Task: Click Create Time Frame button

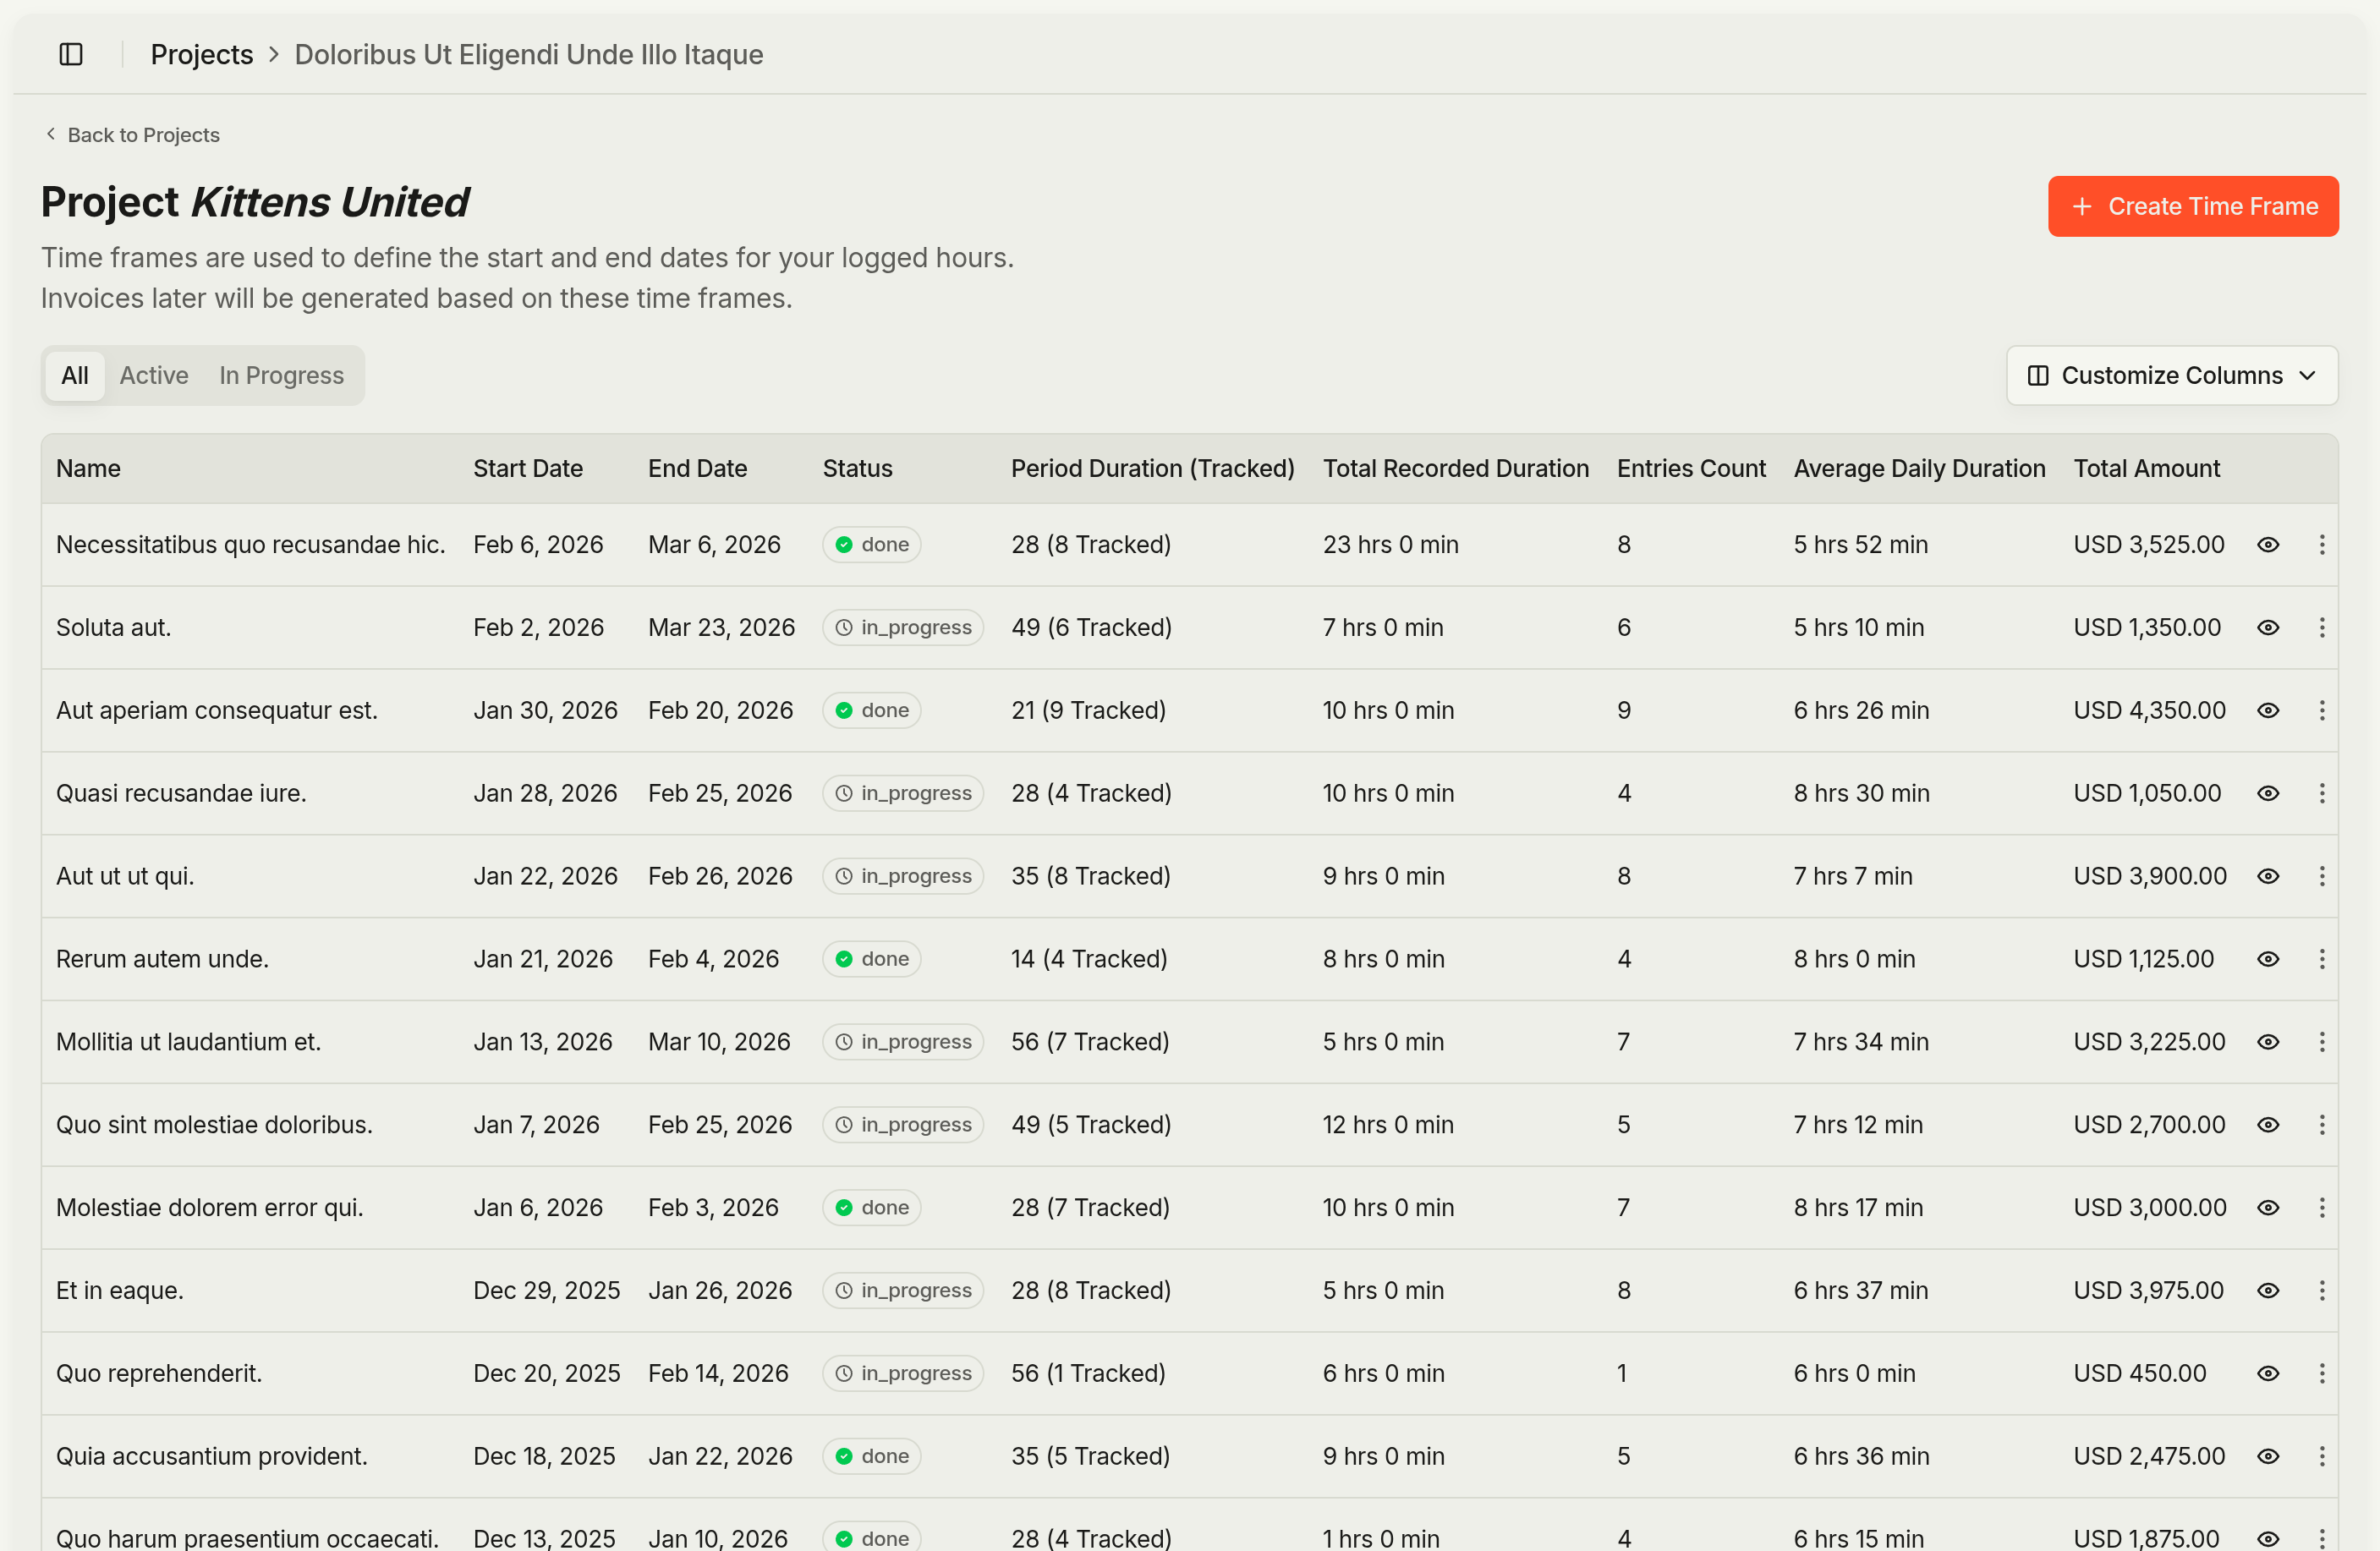Action: pyautogui.click(x=2193, y=206)
